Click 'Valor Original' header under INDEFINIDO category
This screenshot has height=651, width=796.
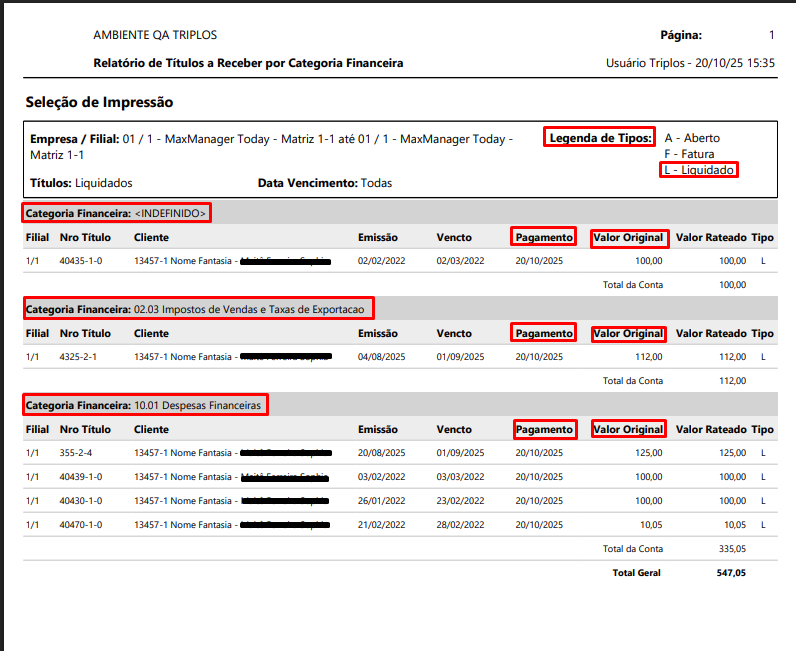[x=628, y=237]
